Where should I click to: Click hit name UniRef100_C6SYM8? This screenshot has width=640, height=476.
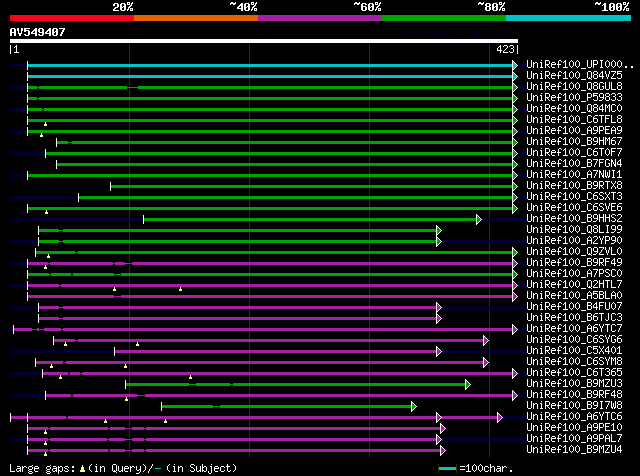574,362
